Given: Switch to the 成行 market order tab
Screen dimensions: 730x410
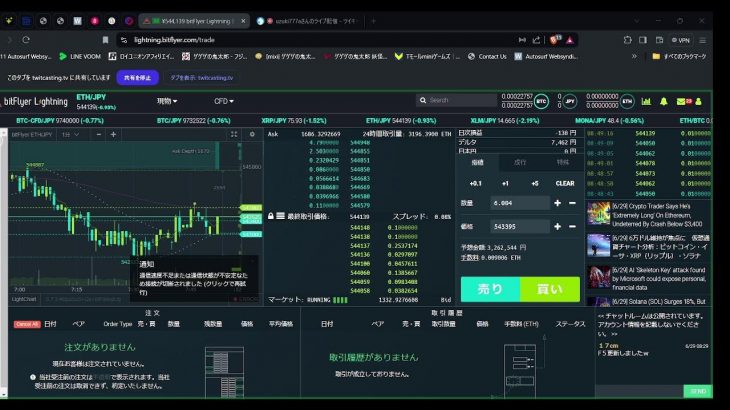Looking at the screenshot, I should pyautogui.click(x=520, y=161).
